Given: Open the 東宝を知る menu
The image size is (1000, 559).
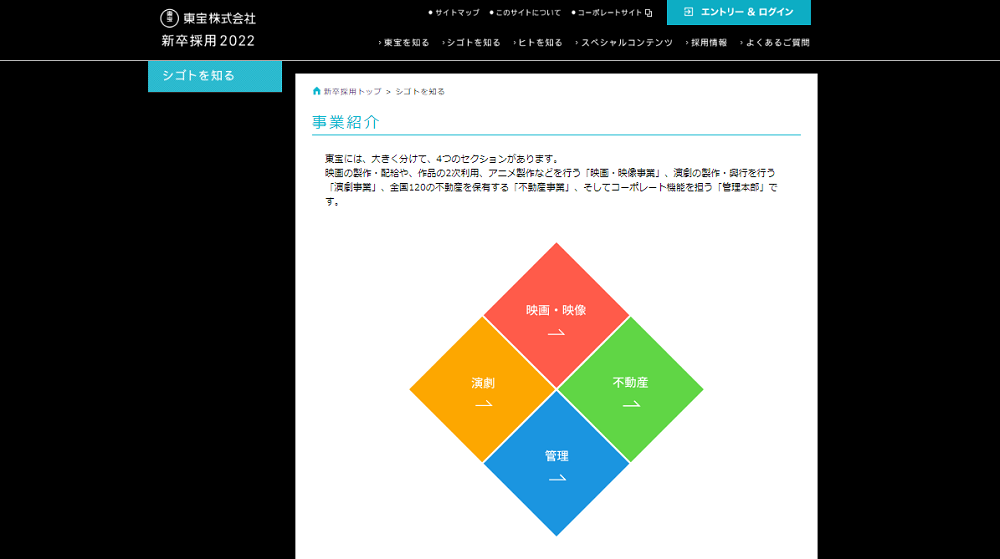Looking at the screenshot, I should 404,43.
